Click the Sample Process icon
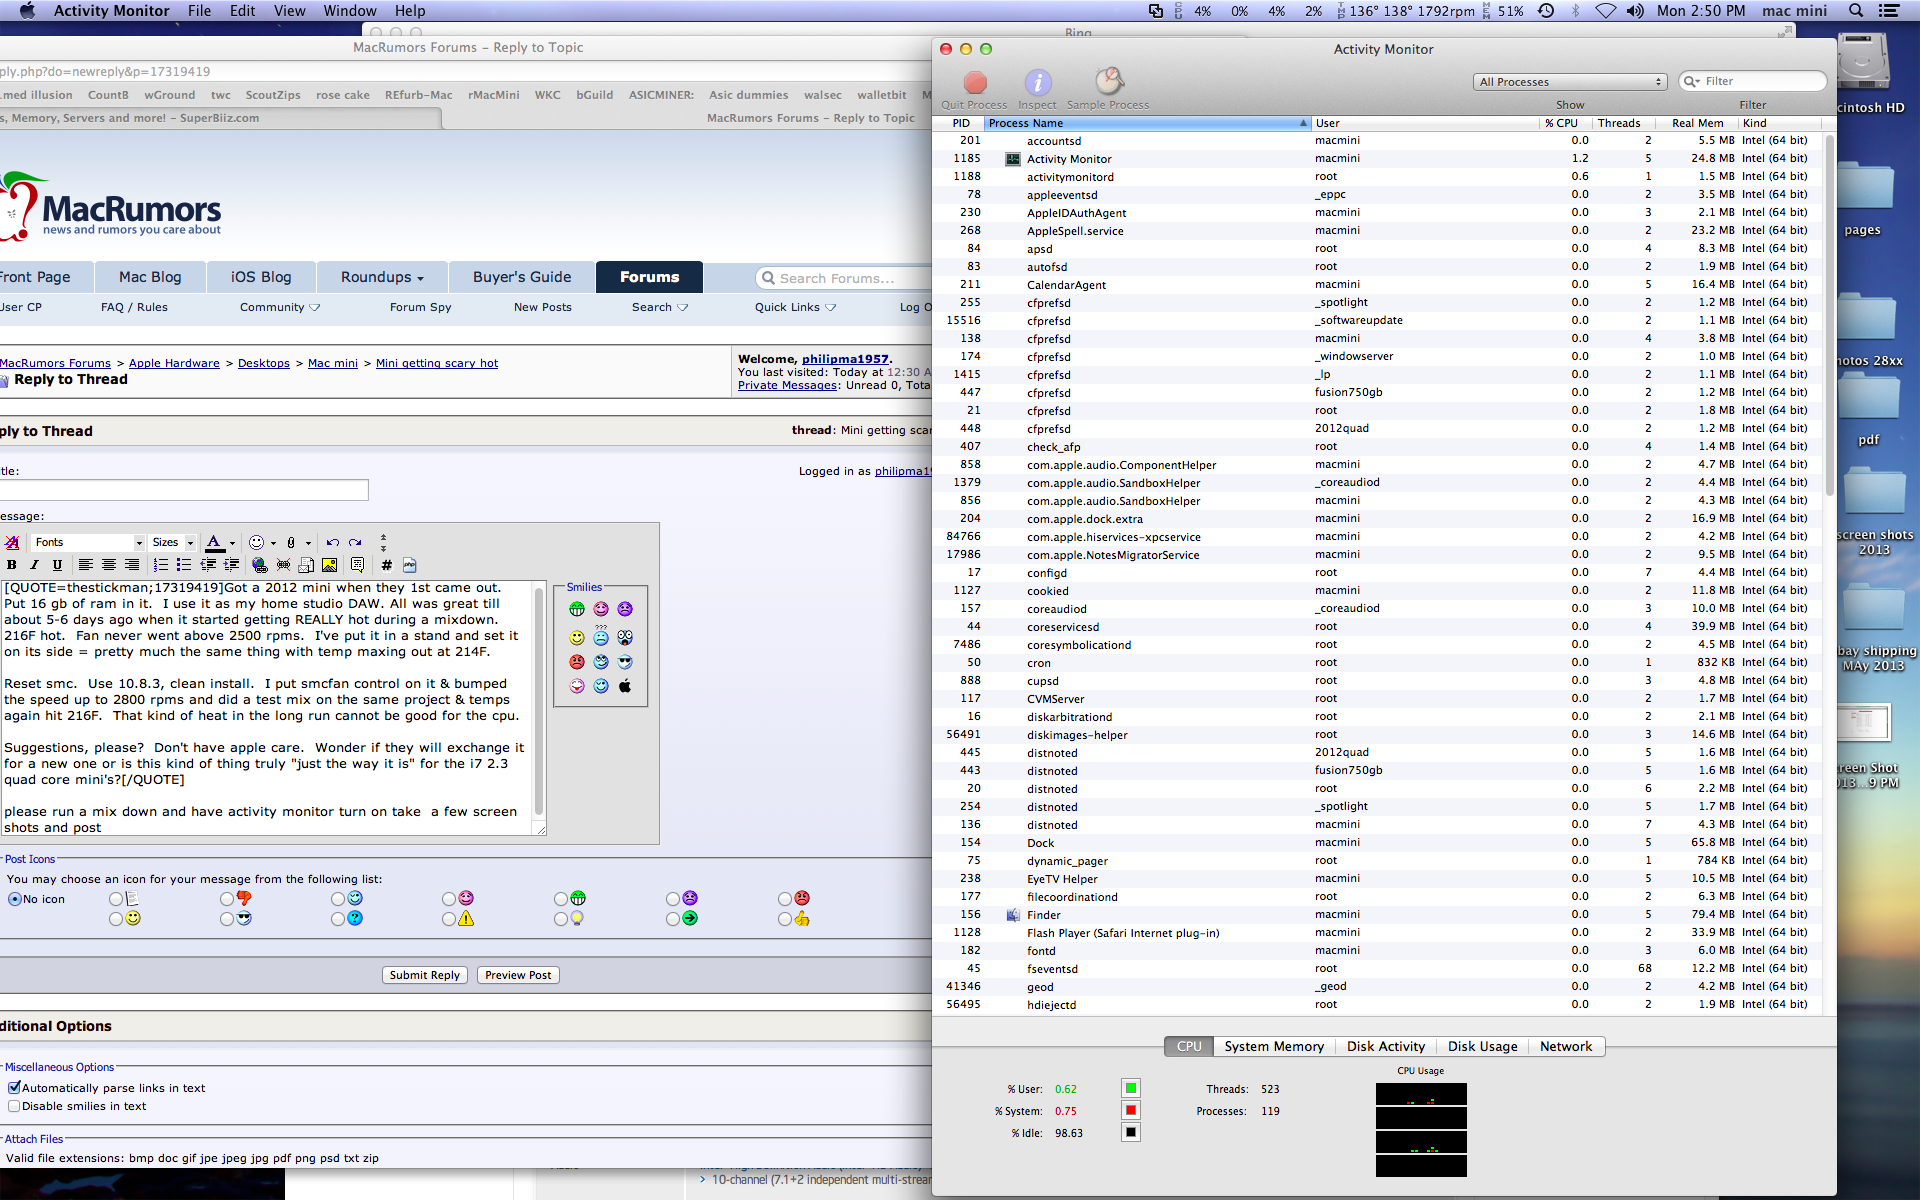The image size is (1920, 1200). (x=1108, y=82)
